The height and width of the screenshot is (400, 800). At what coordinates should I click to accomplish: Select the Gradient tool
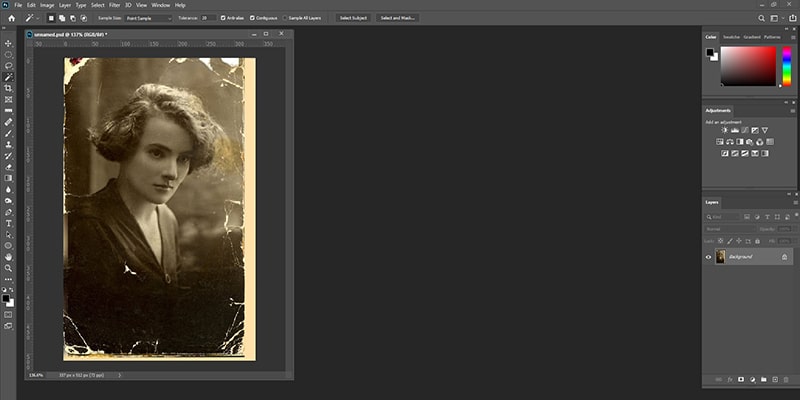[8, 178]
